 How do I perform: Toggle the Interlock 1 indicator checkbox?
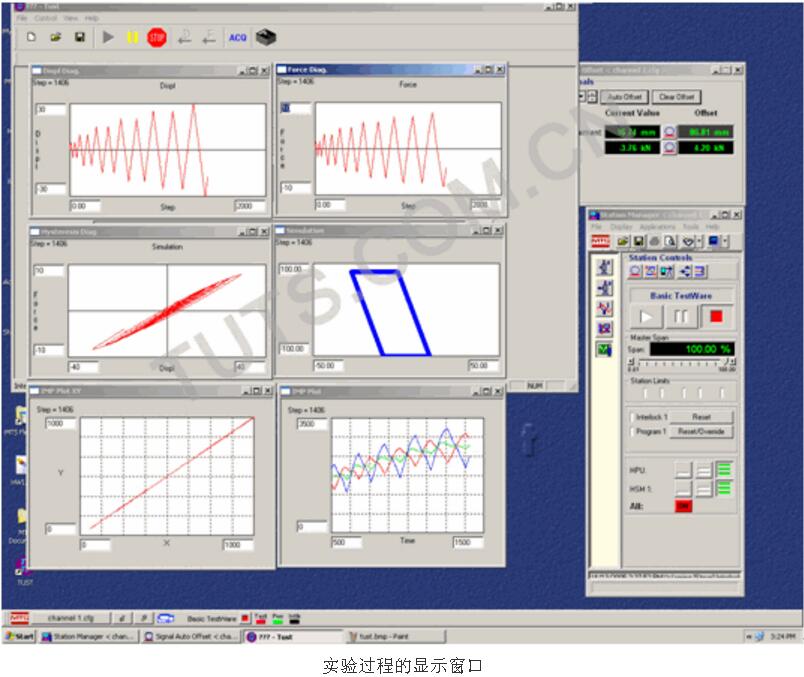(634, 417)
